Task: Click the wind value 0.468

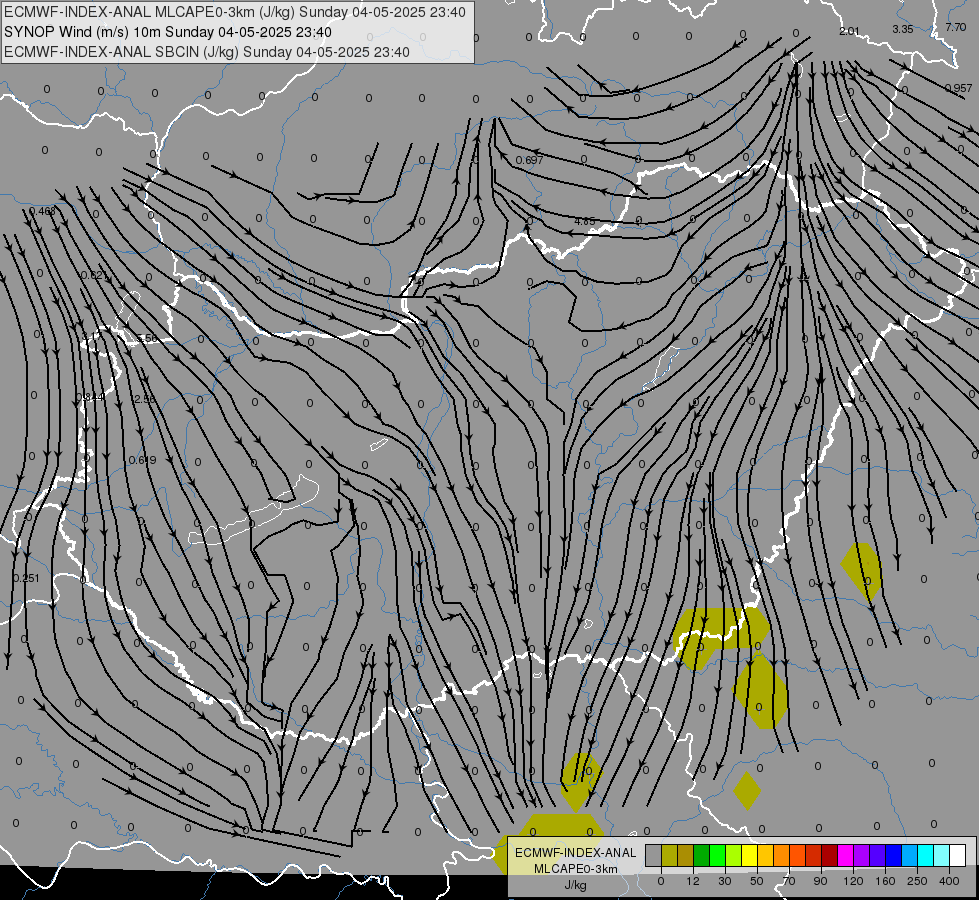Action: pos(42,211)
